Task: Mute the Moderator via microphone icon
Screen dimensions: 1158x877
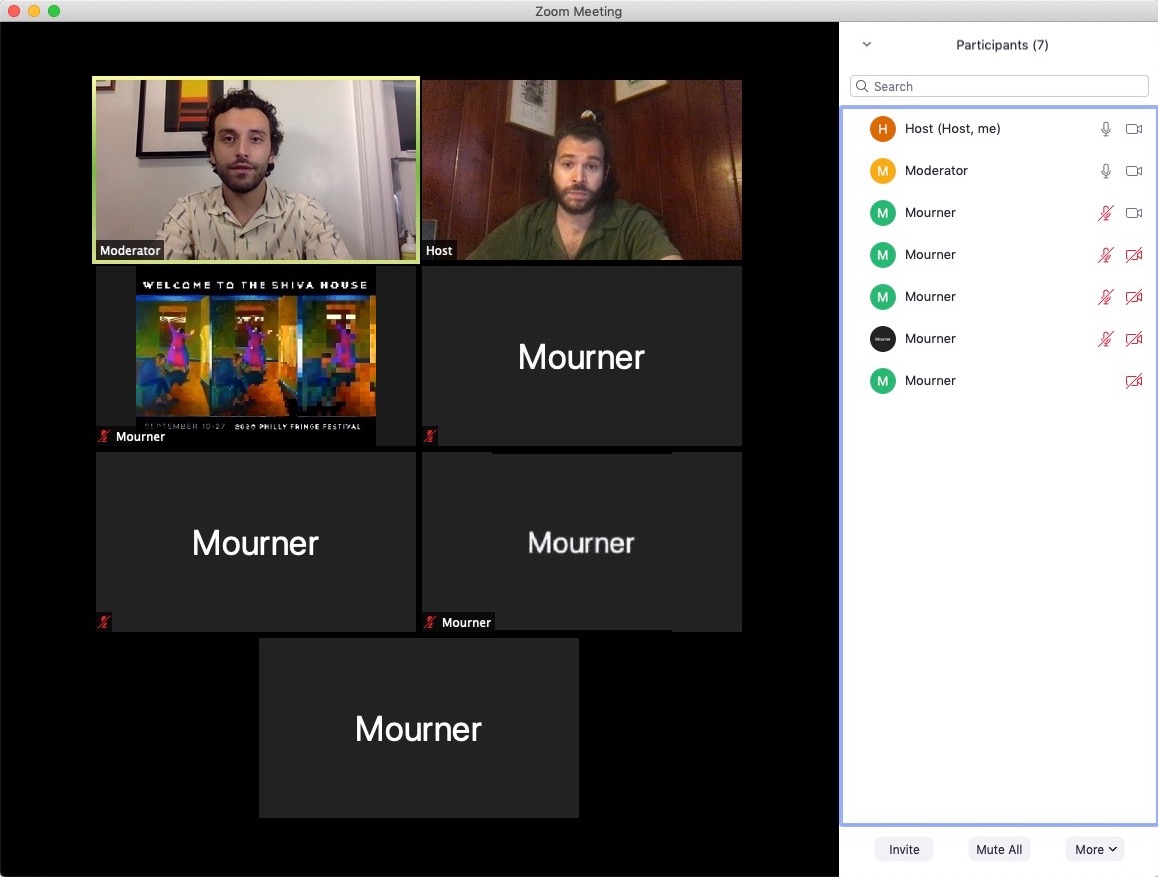Action: point(1106,171)
